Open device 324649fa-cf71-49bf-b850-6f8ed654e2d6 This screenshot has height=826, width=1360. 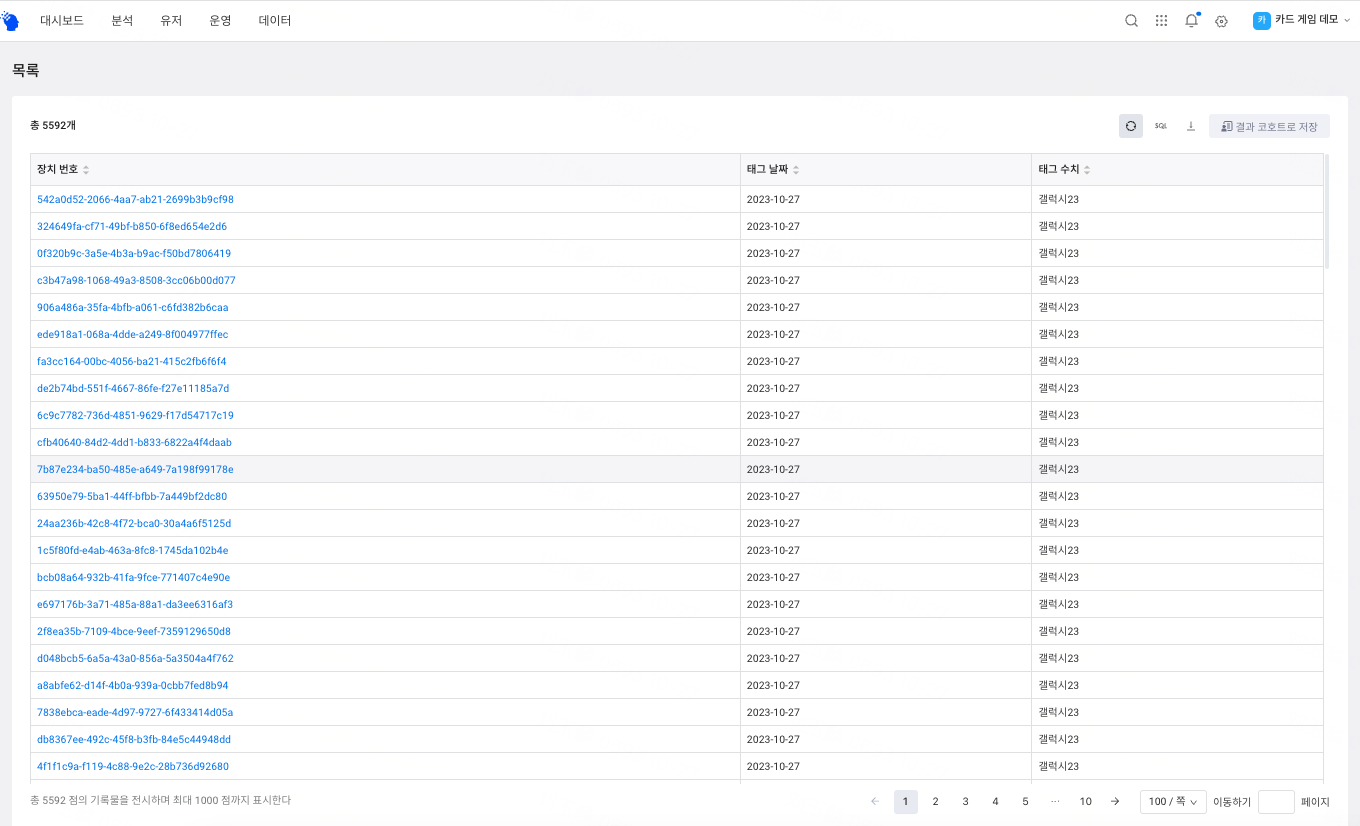click(x=132, y=226)
